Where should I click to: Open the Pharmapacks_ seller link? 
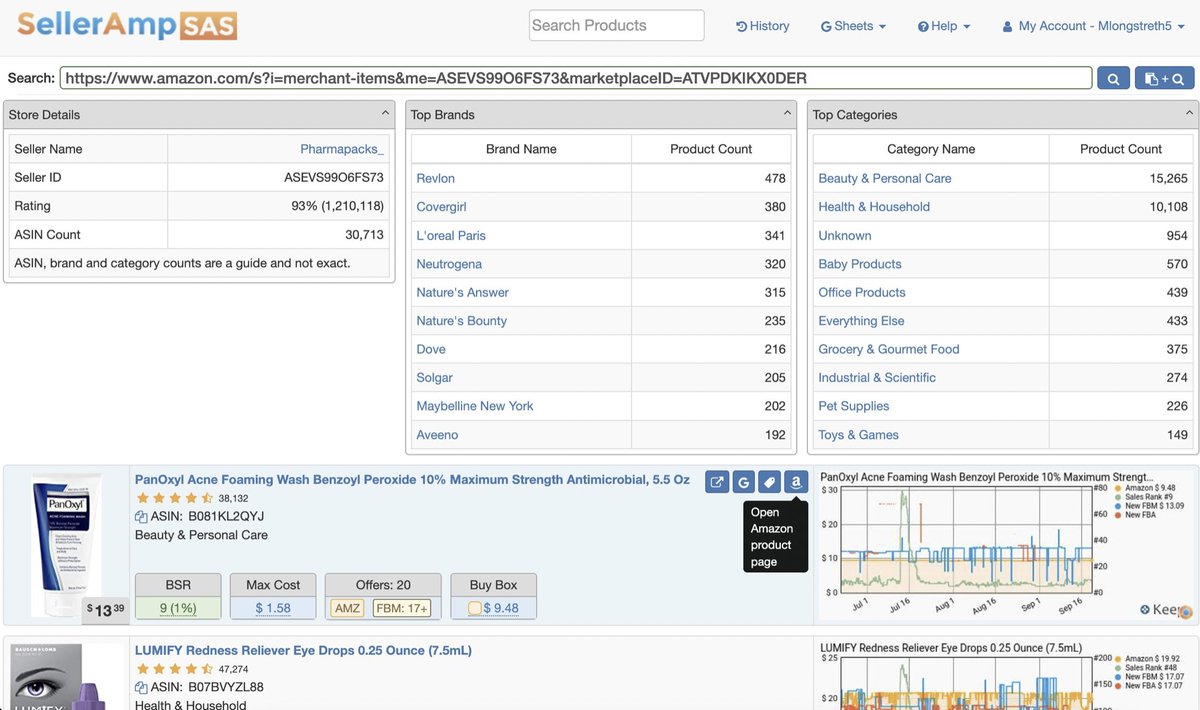[342, 149]
